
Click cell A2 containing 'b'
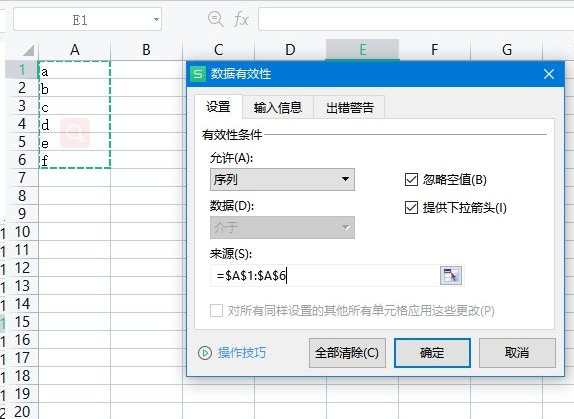[74, 88]
